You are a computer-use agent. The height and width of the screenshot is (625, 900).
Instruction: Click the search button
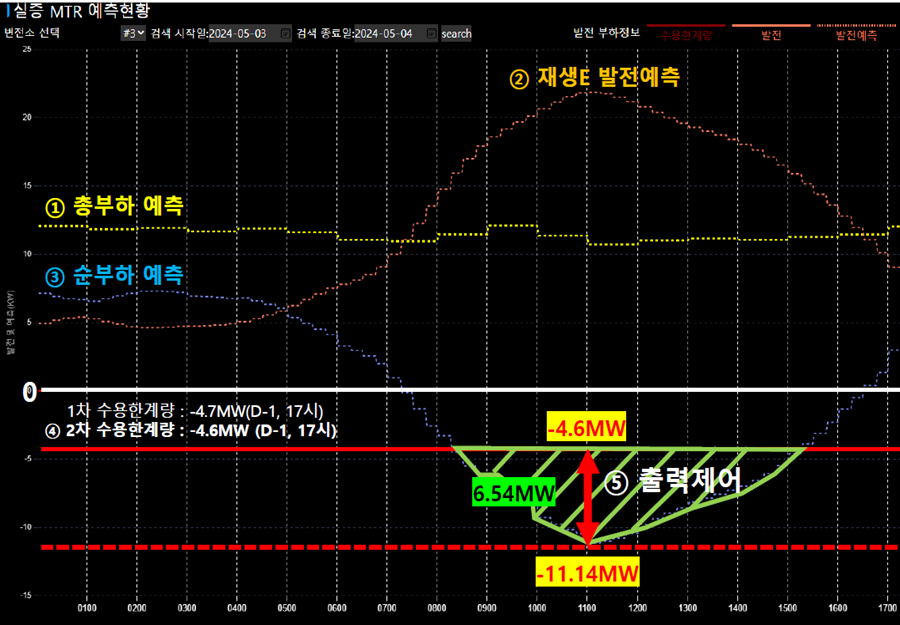(457, 33)
